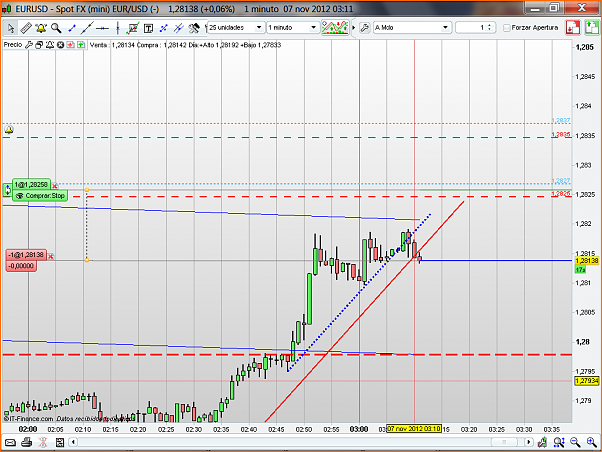This screenshot has width=602, height=452.
Task: Click the 03:00 time axis label
Action: (359, 429)
